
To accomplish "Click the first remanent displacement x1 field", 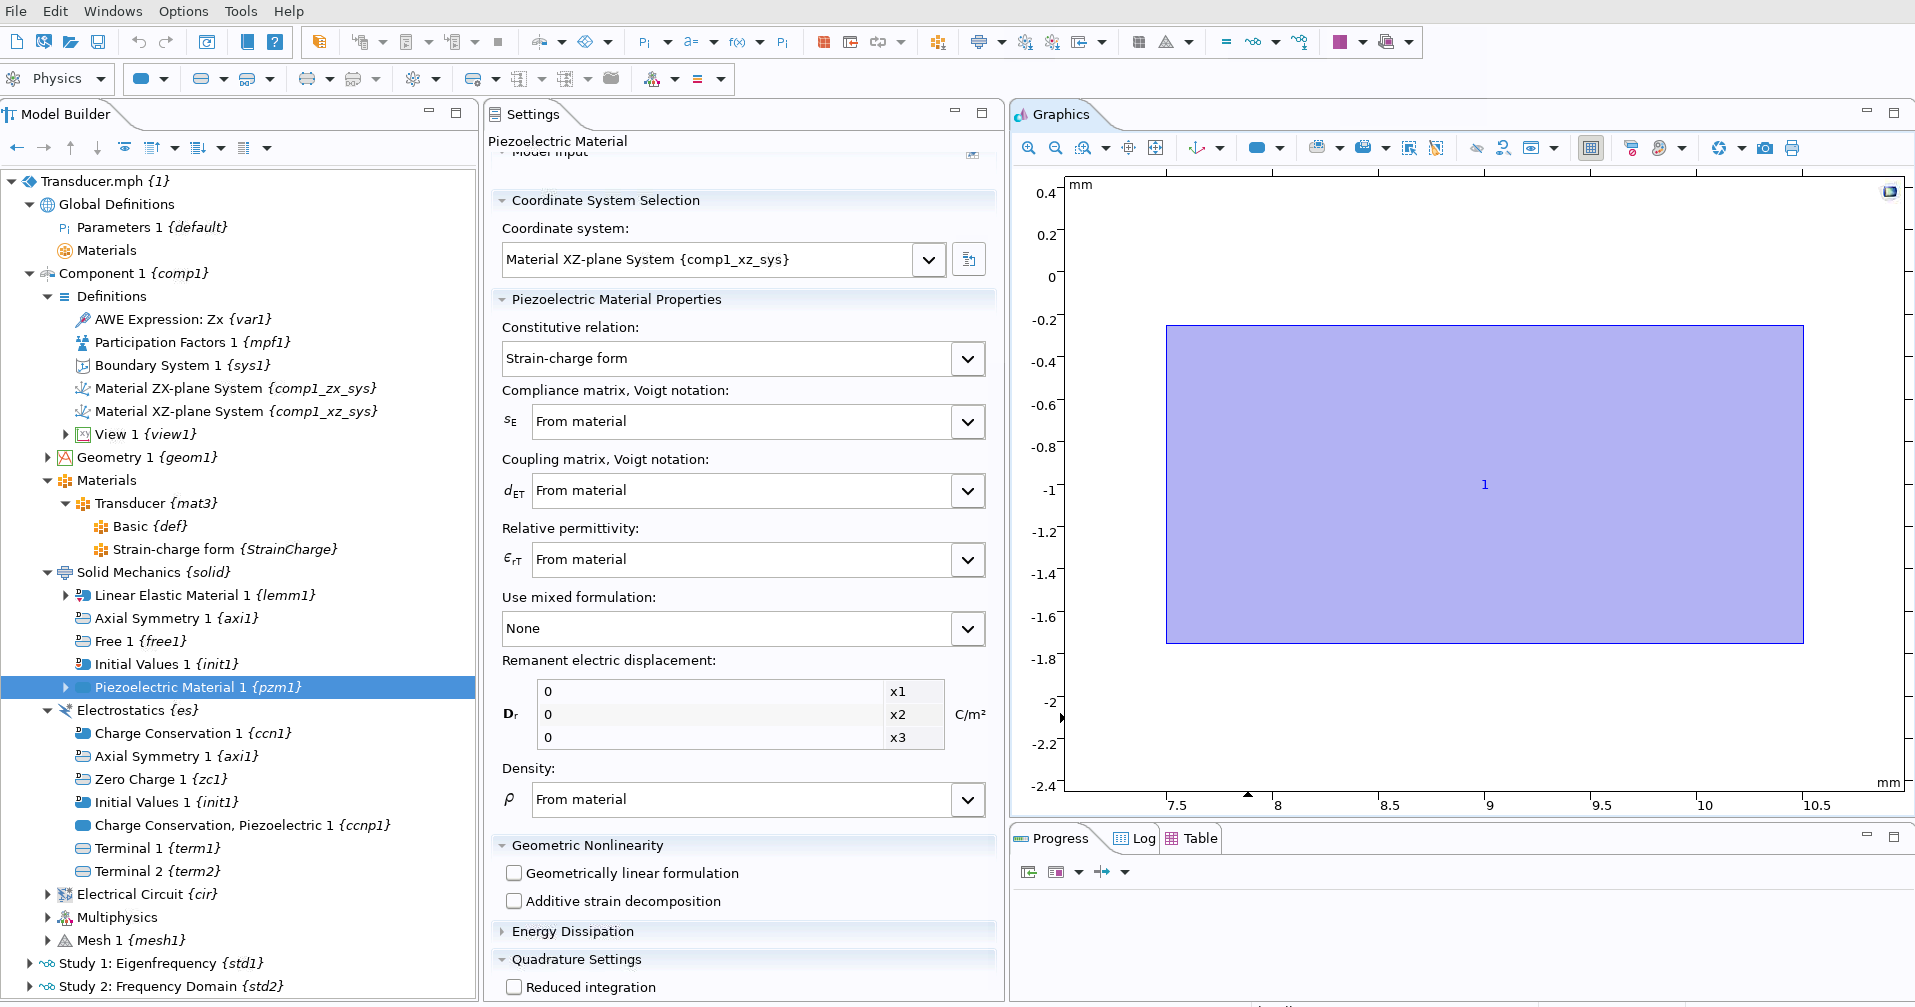I will pyautogui.click(x=710, y=691).
